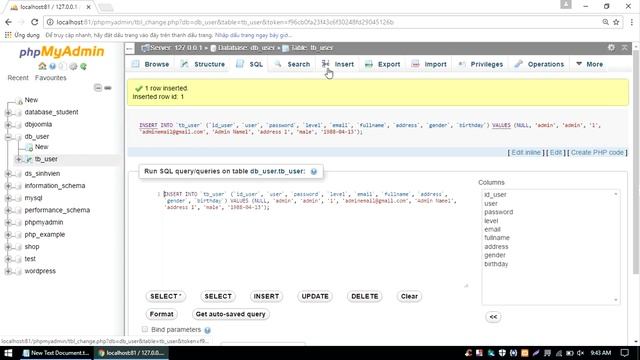Click the DELETE query template button
Viewport: 640px width, 360px height.
point(364,296)
